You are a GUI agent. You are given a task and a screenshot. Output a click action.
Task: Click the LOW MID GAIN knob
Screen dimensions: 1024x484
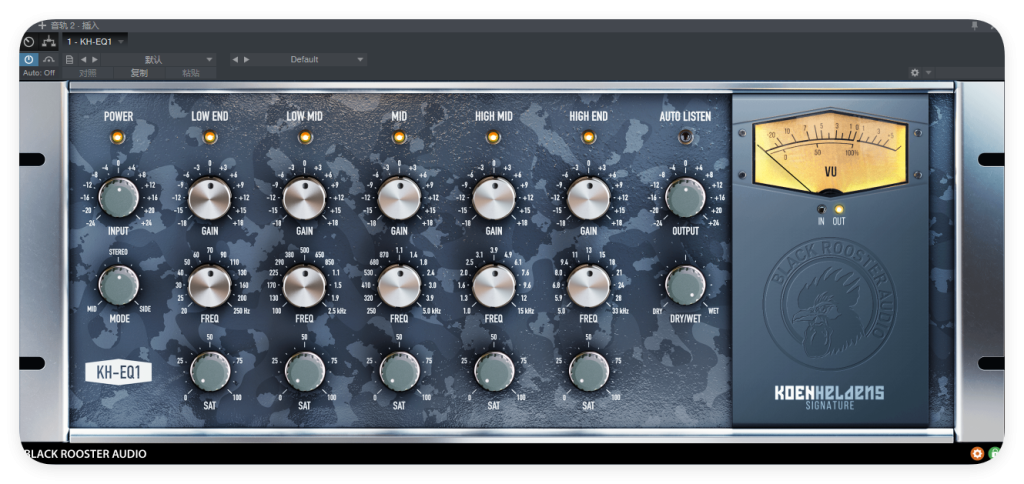pos(304,198)
